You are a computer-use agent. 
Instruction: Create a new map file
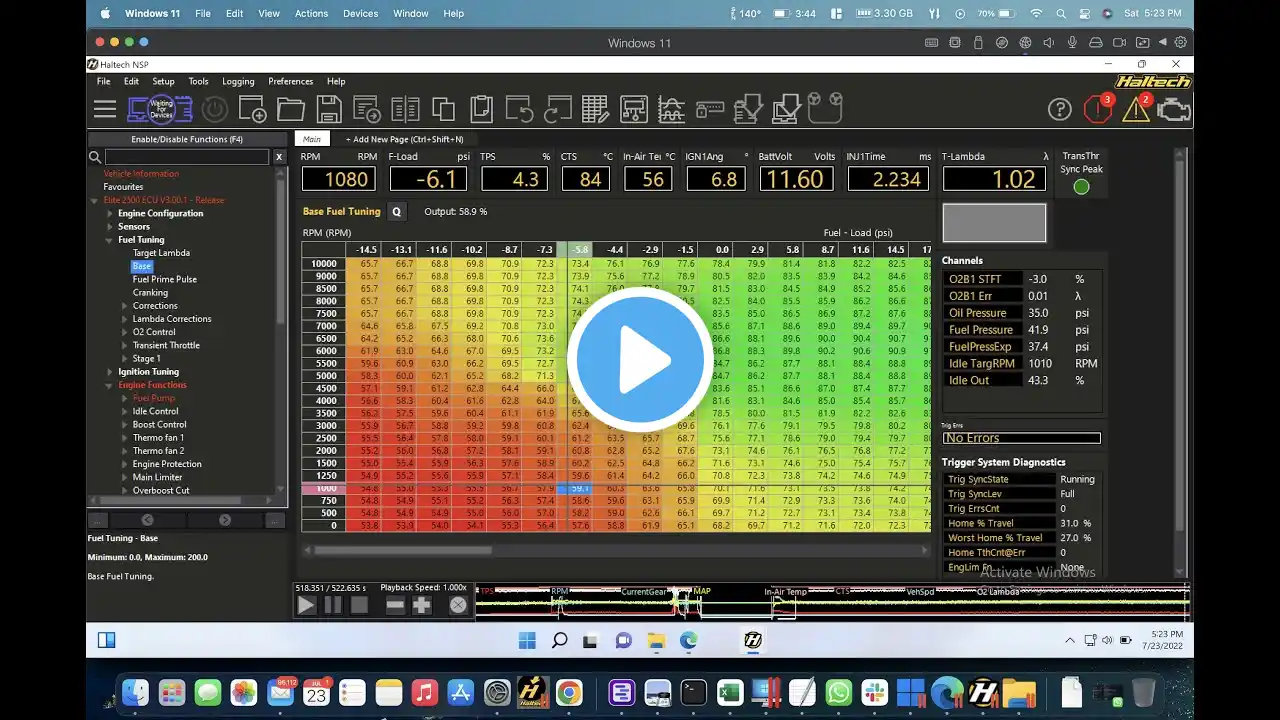pos(252,109)
